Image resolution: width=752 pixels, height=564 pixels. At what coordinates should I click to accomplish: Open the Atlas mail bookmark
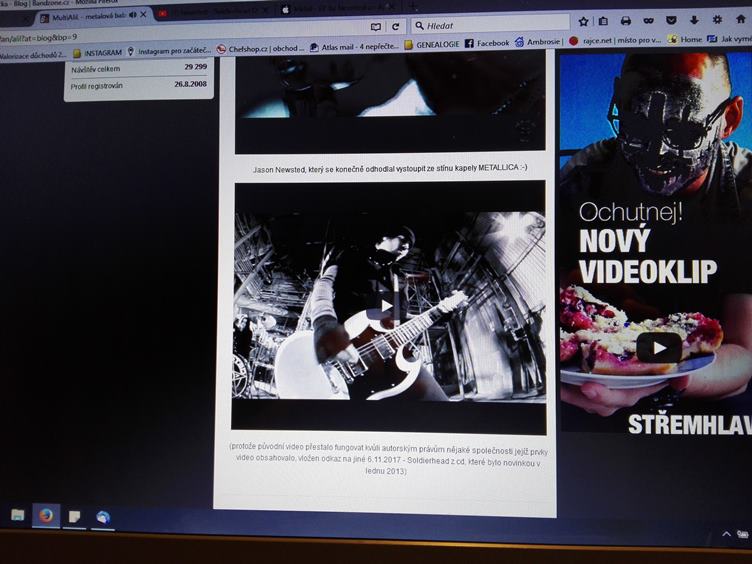pos(354,47)
